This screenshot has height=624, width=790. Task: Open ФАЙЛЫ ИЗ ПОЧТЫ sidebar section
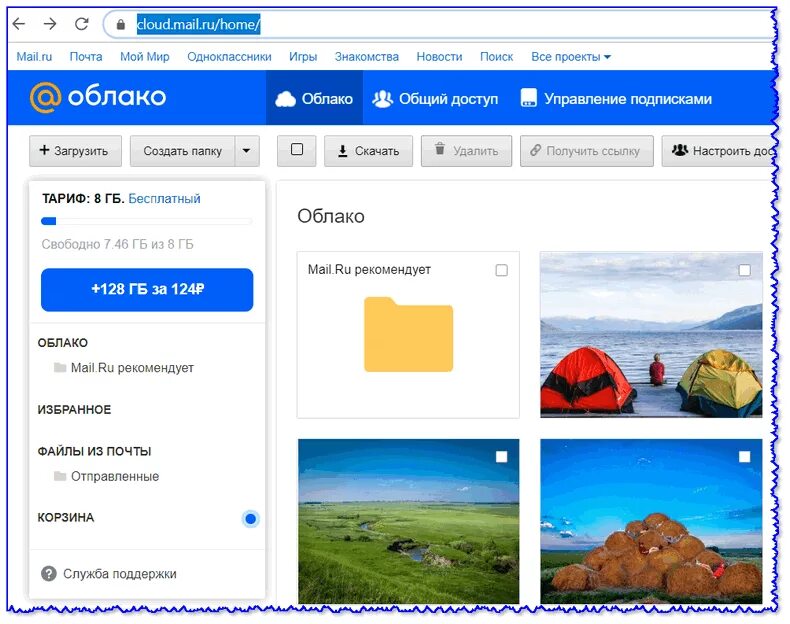click(94, 451)
